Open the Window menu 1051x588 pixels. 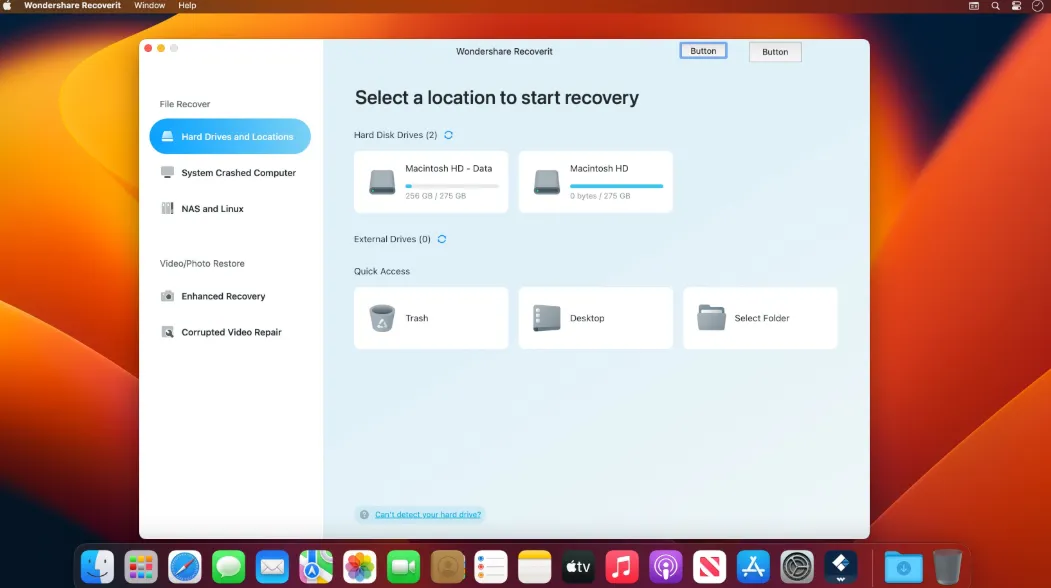[149, 5]
